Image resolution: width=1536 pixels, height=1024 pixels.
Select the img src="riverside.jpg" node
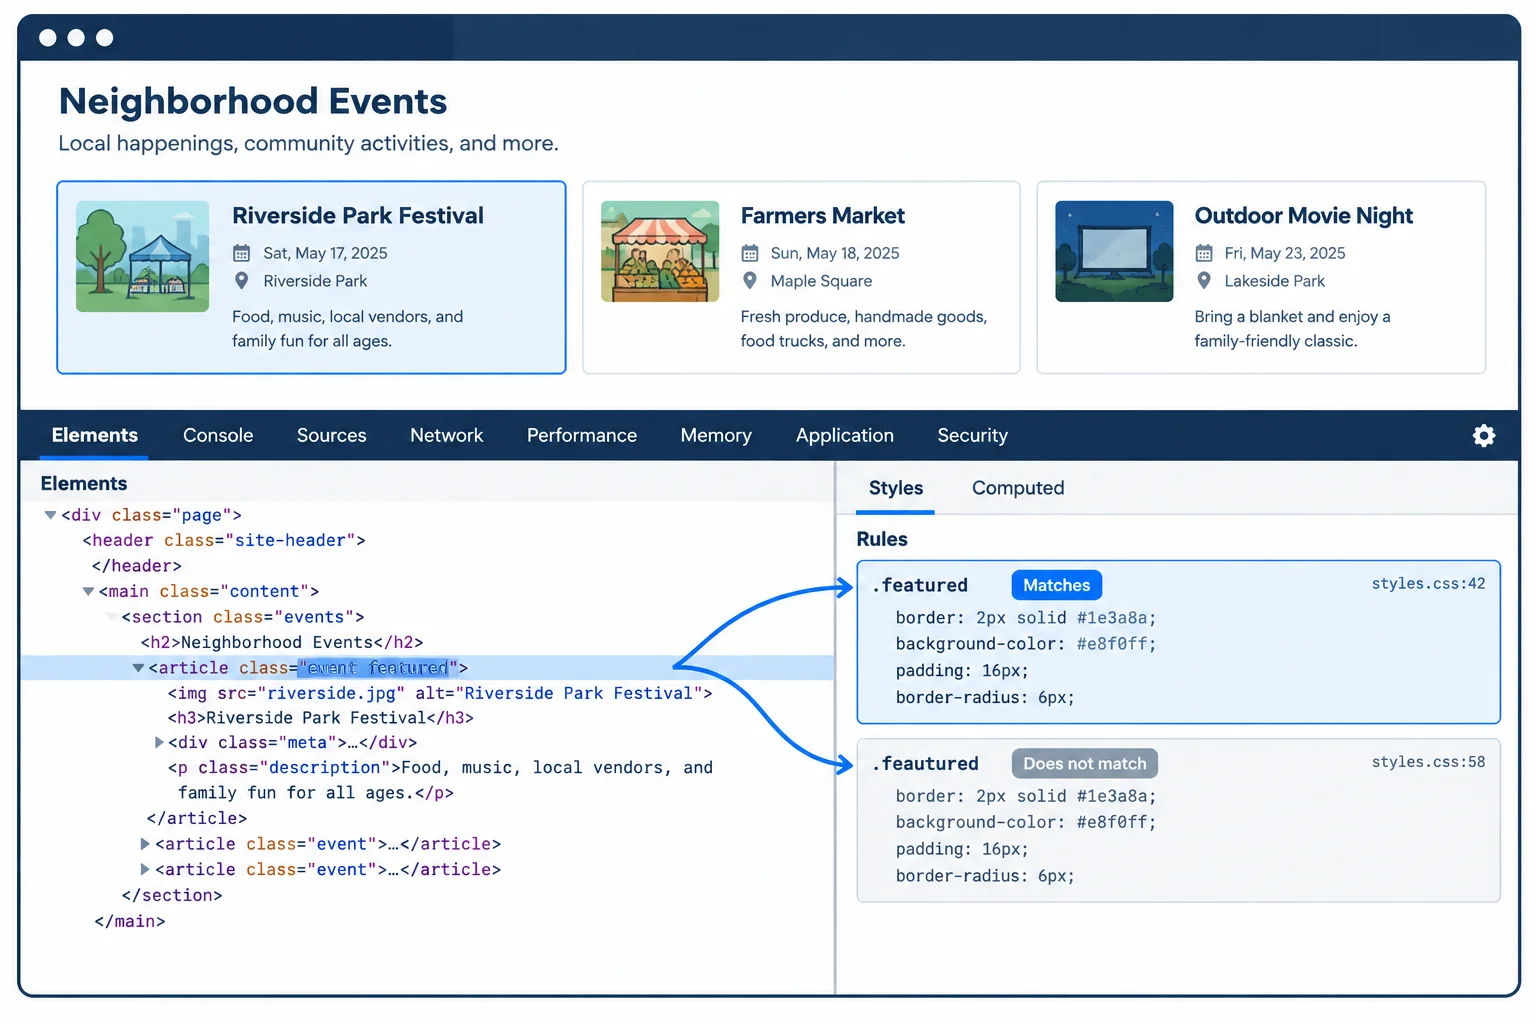(x=440, y=693)
